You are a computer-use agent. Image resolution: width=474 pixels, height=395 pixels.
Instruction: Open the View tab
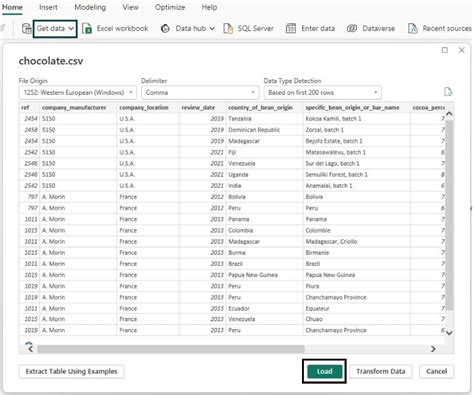(130, 7)
